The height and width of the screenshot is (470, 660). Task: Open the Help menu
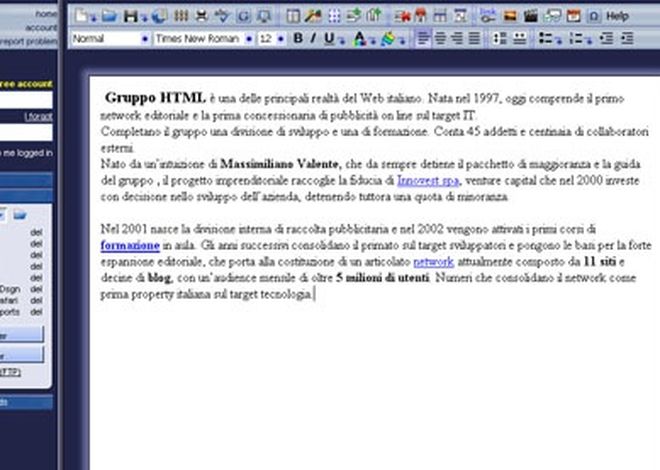pyautogui.click(x=617, y=16)
